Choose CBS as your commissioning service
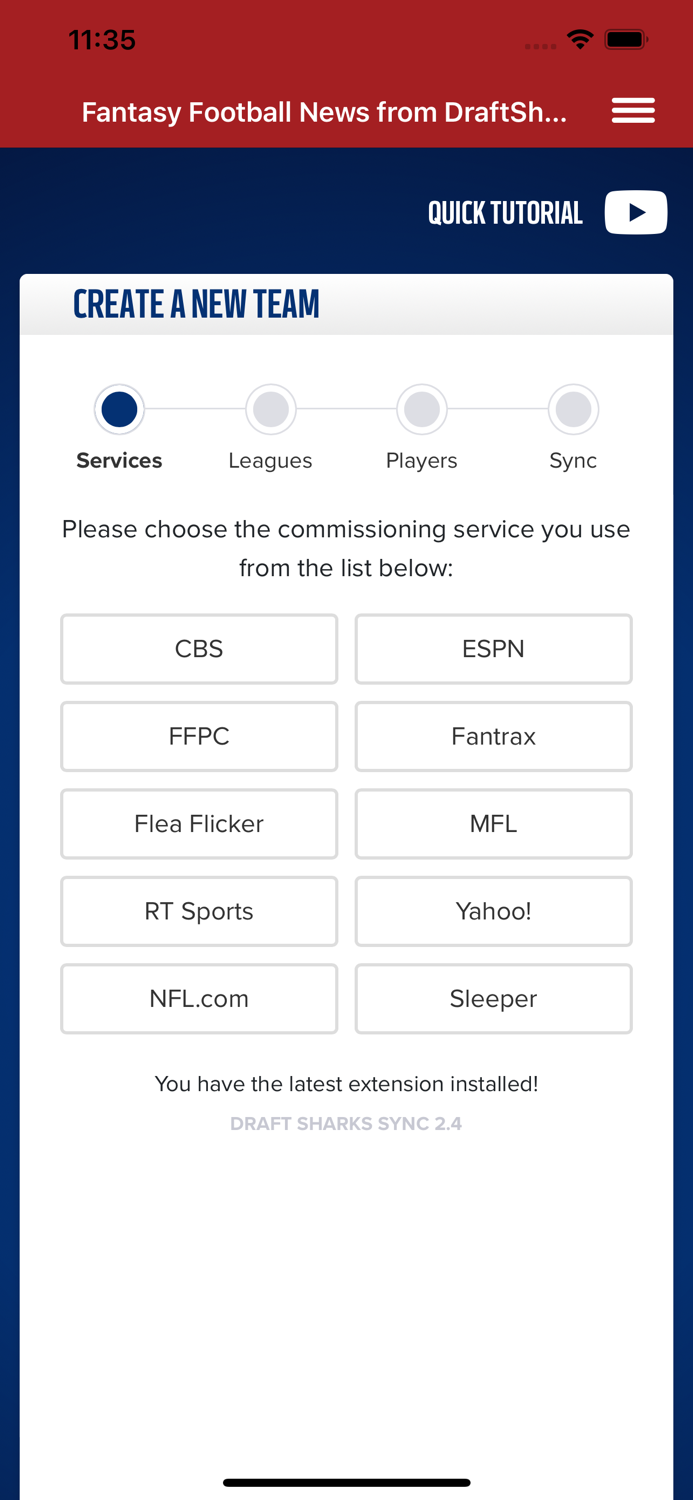Image resolution: width=693 pixels, height=1500 pixels. (199, 649)
